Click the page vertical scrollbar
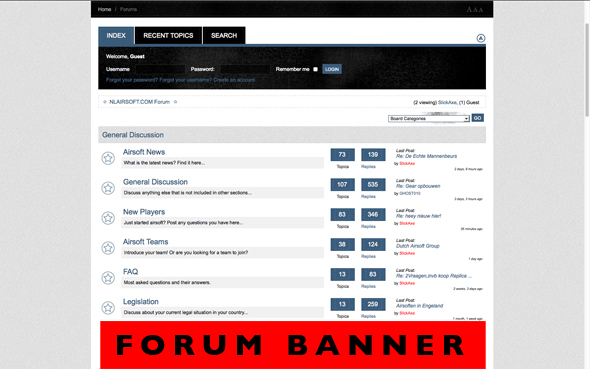Viewport: 590px width, 369px height. (587, 70)
